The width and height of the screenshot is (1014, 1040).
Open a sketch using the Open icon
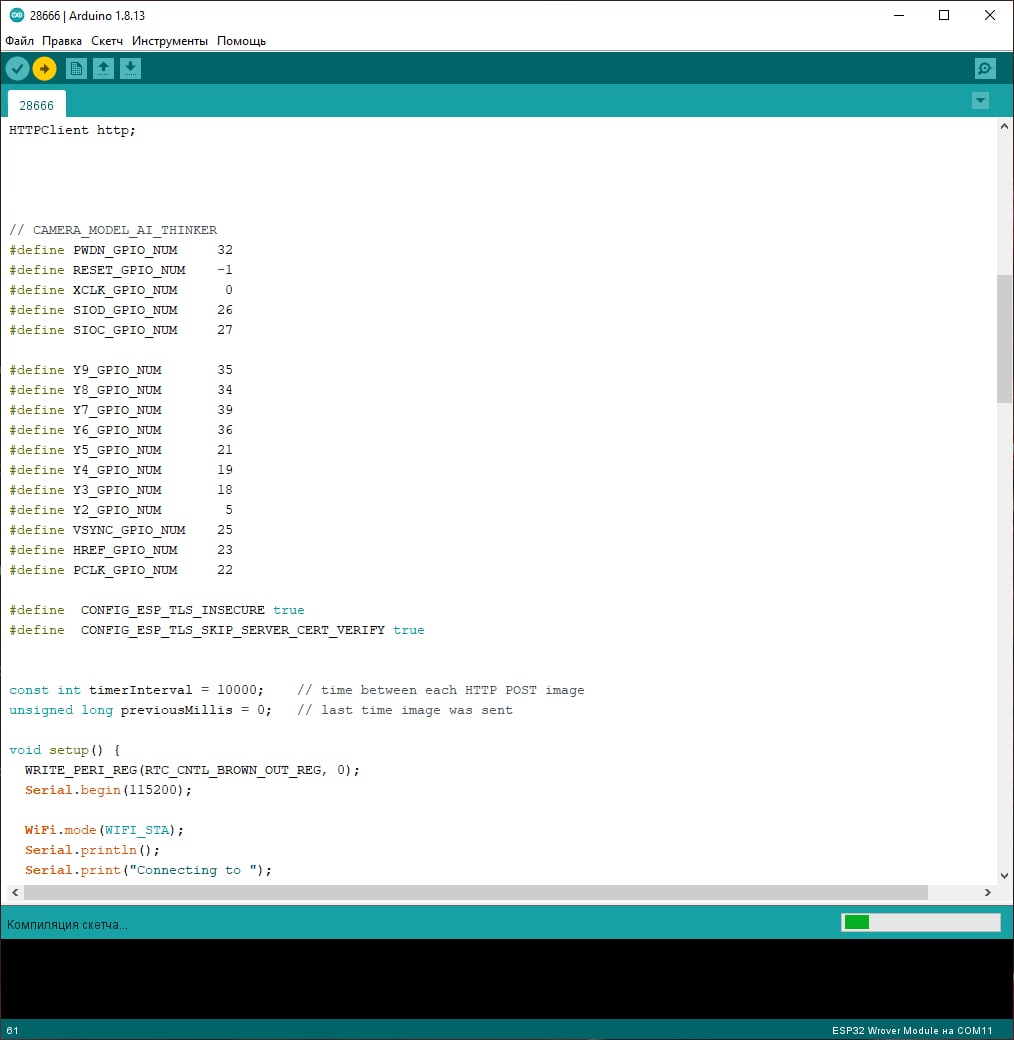103,68
